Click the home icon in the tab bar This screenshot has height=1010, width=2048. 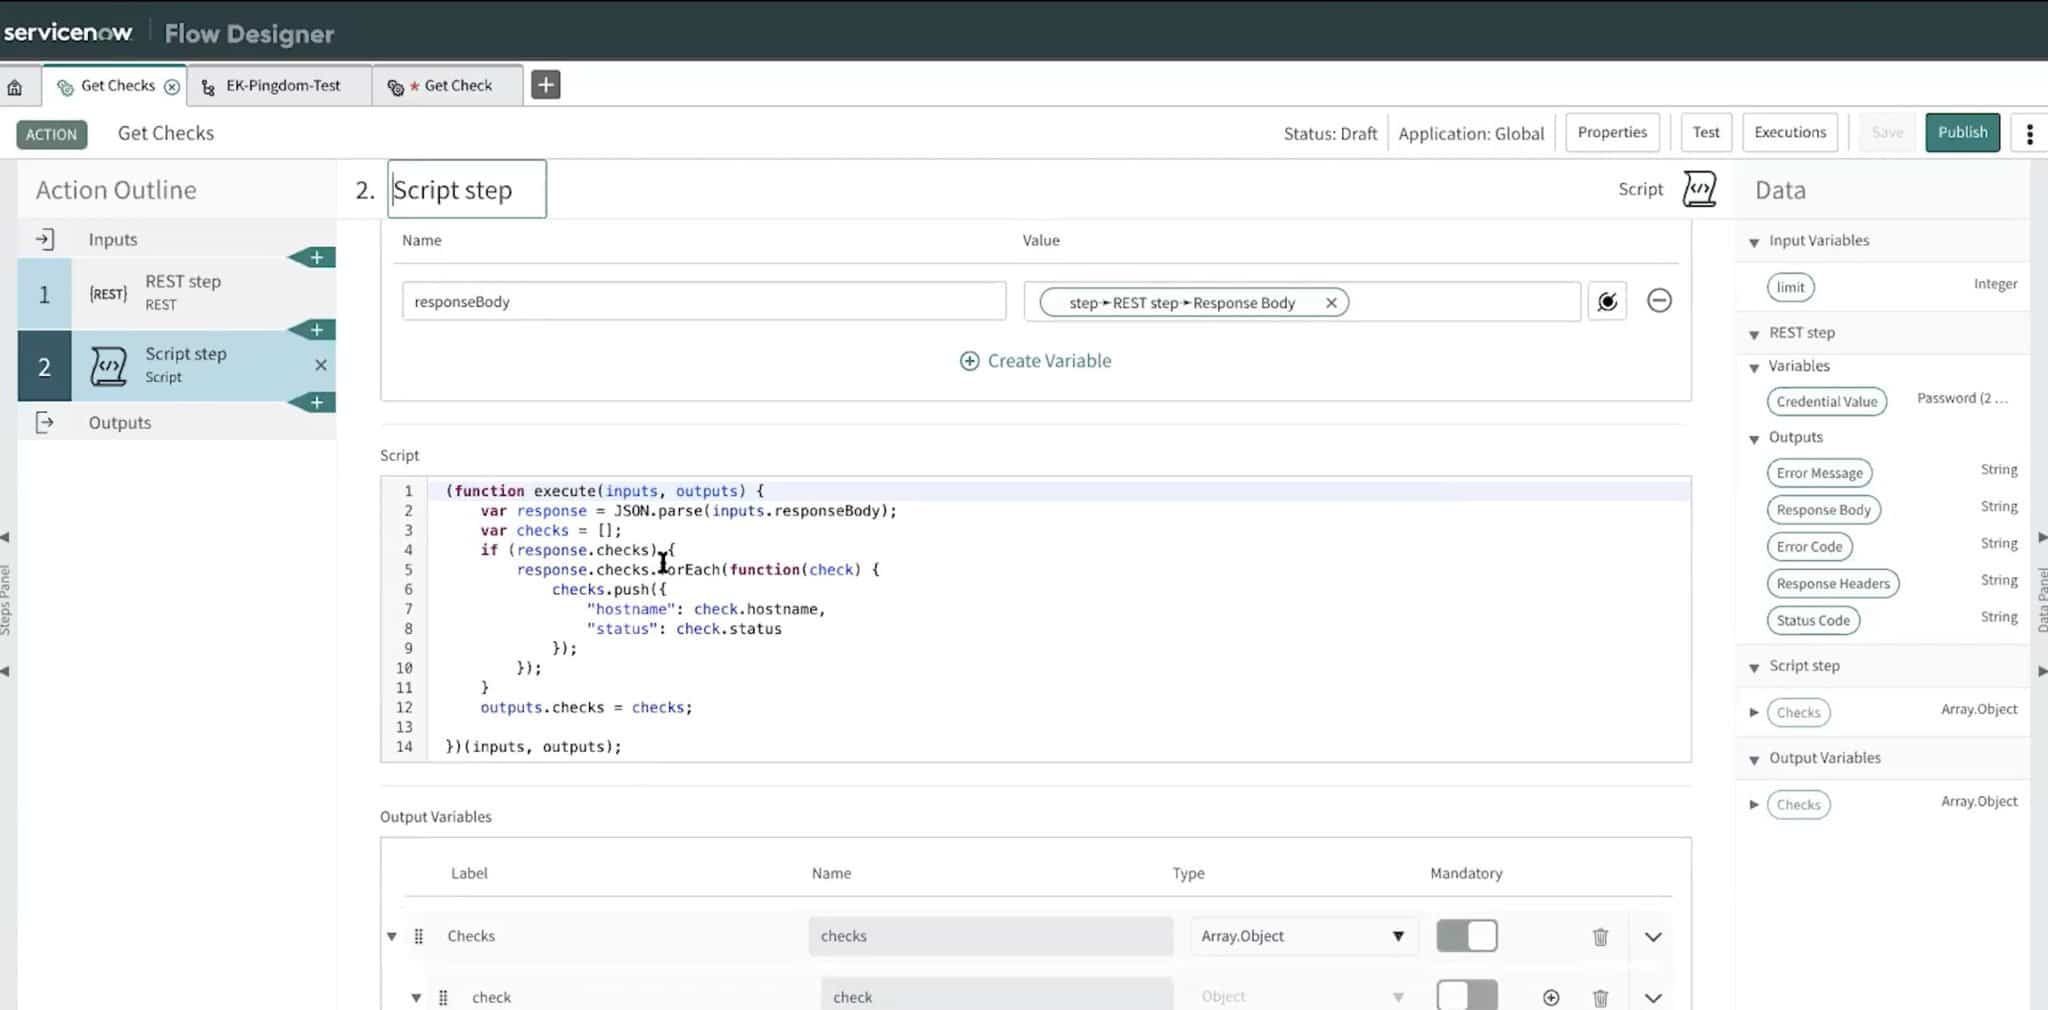pyautogui.click(x=17, y=86)
